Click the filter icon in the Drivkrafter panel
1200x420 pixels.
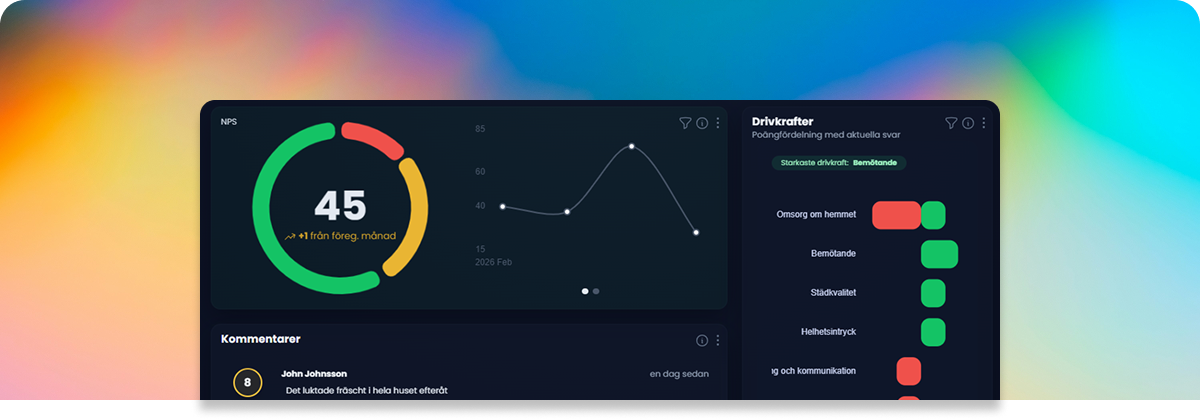[x=951, y=123]
